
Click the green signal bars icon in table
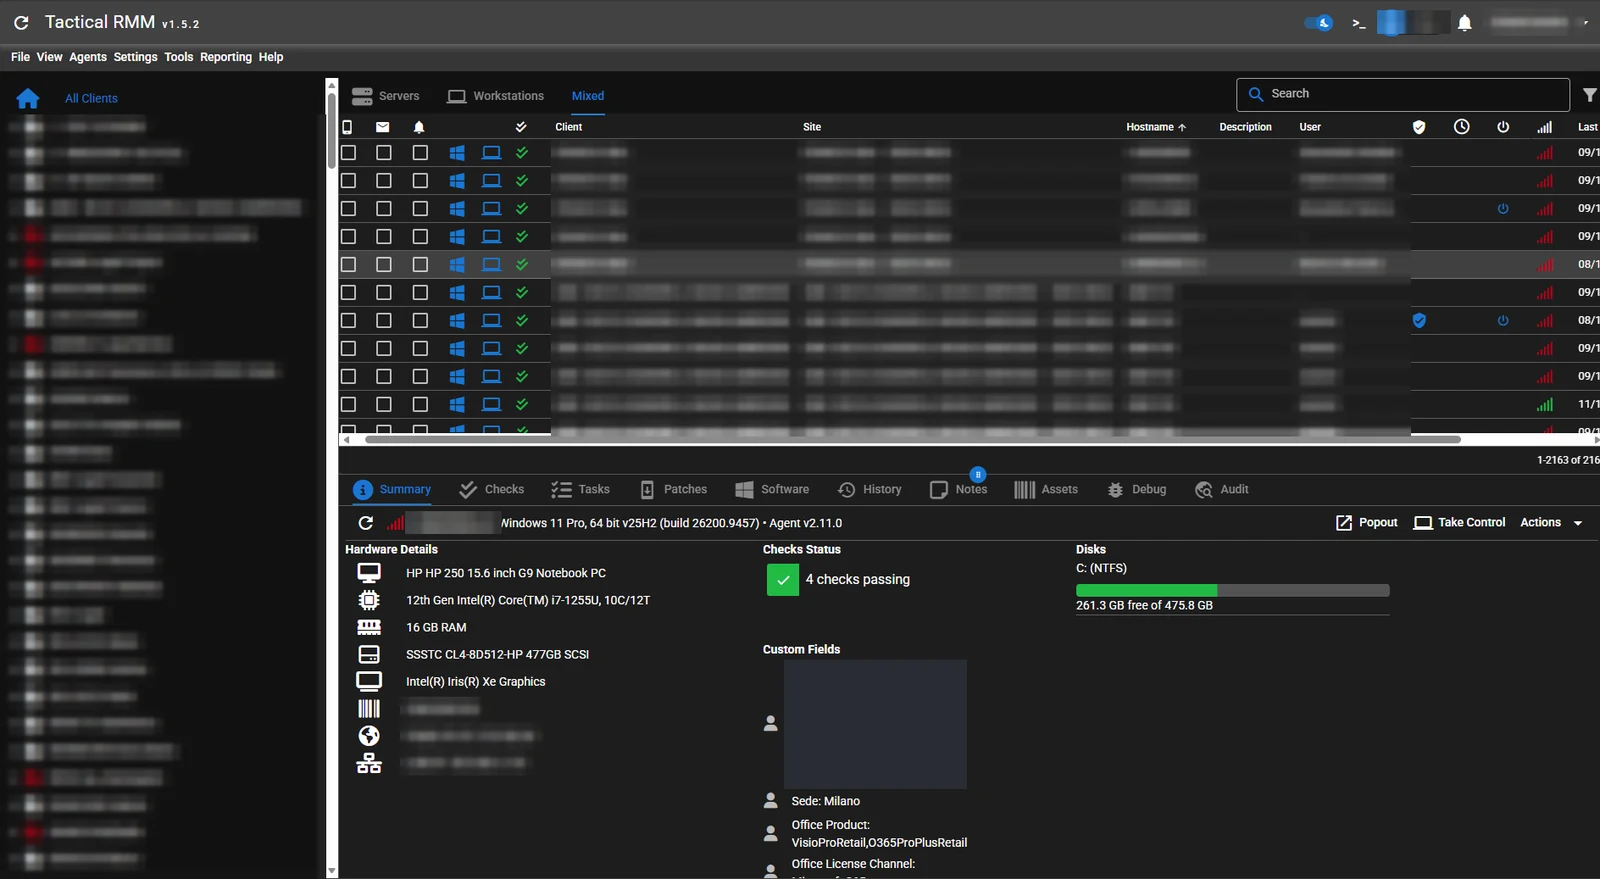click(x=1544, y=405)
